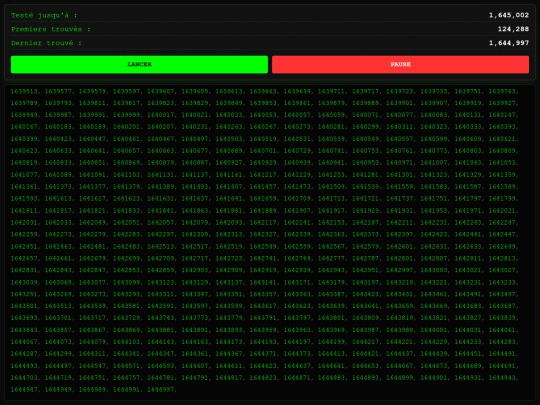Start the search with the LANCER button
Image resolution: width=540 pixels, height=405 pixels.
click(139, 64)
